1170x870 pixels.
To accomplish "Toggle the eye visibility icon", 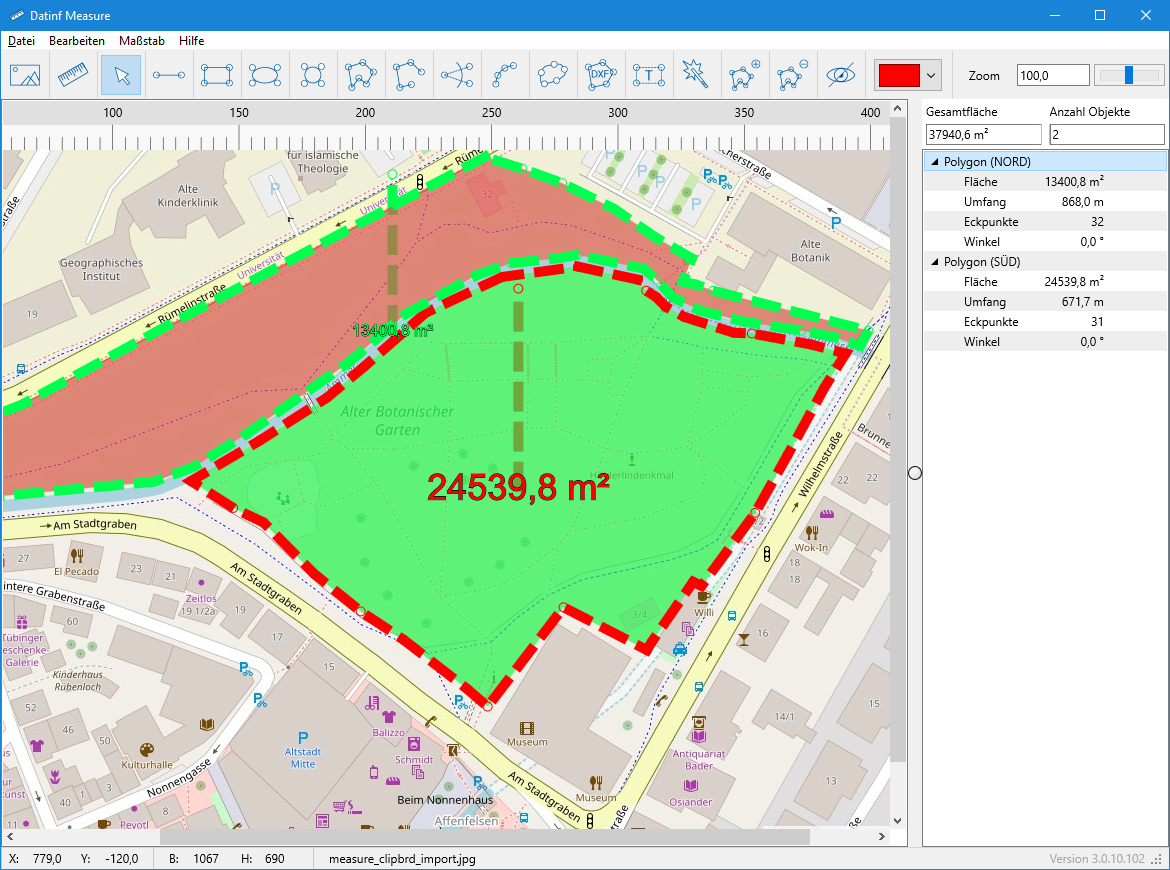I will pos(841,75).
